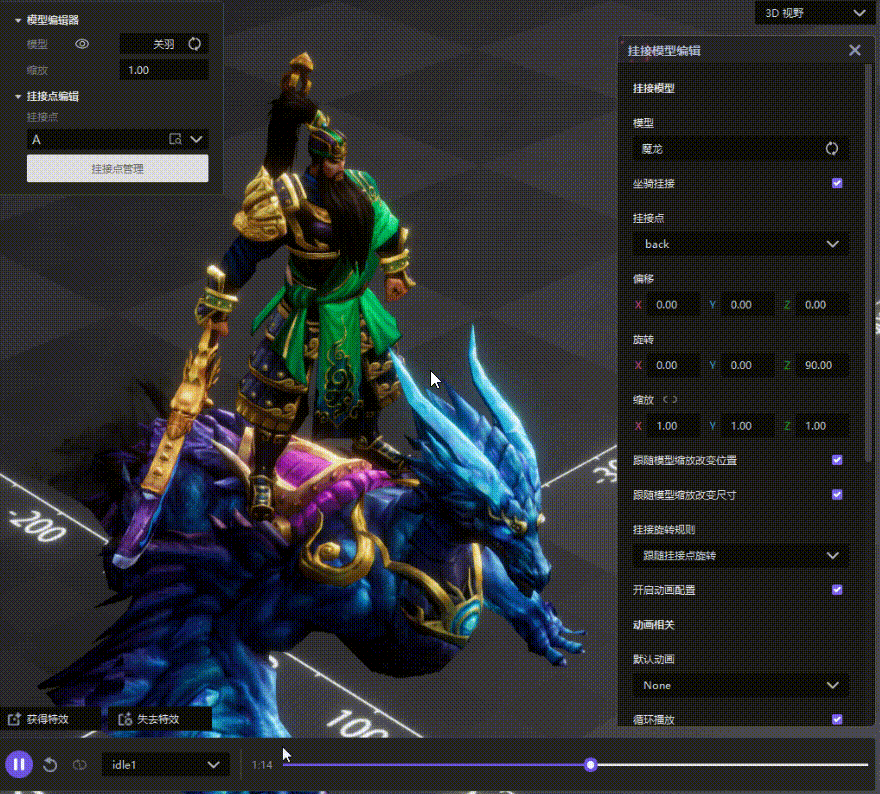880x794 pixels.
Task: Click the restart animation icon
Action: pyautogui.click(x=50, y=765)
